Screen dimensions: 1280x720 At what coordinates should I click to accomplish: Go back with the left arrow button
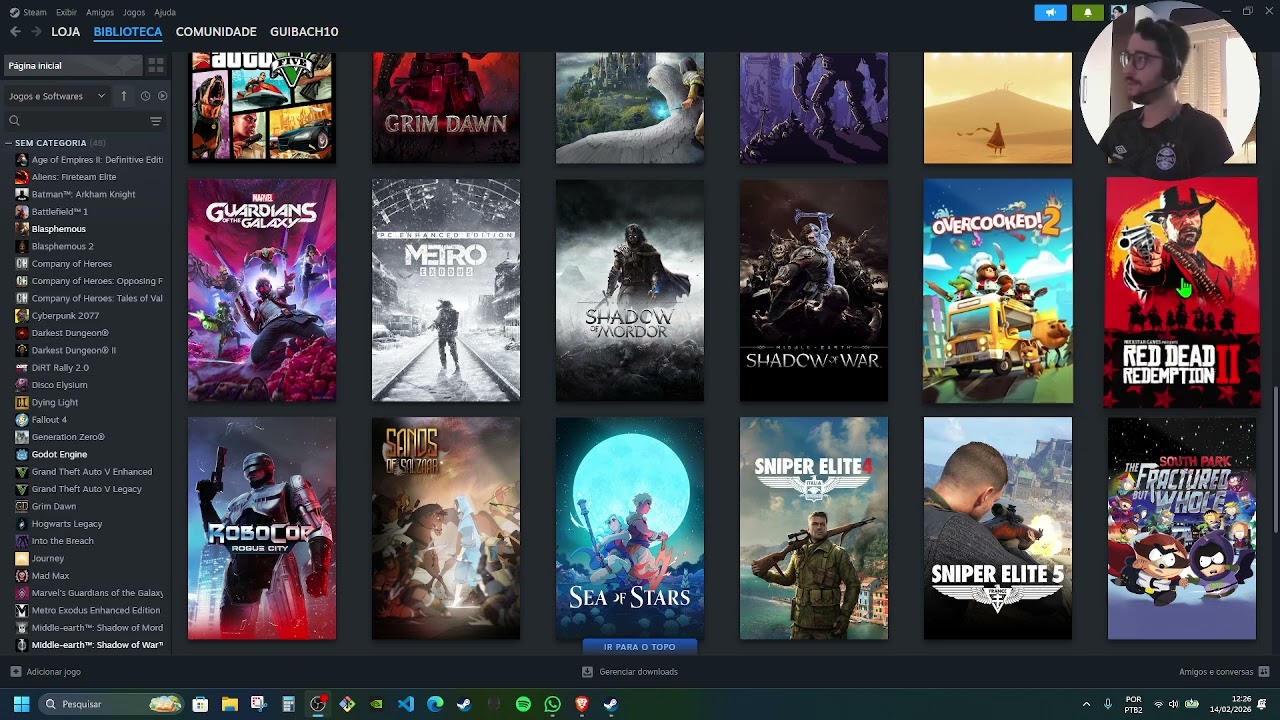coord(15,32)
